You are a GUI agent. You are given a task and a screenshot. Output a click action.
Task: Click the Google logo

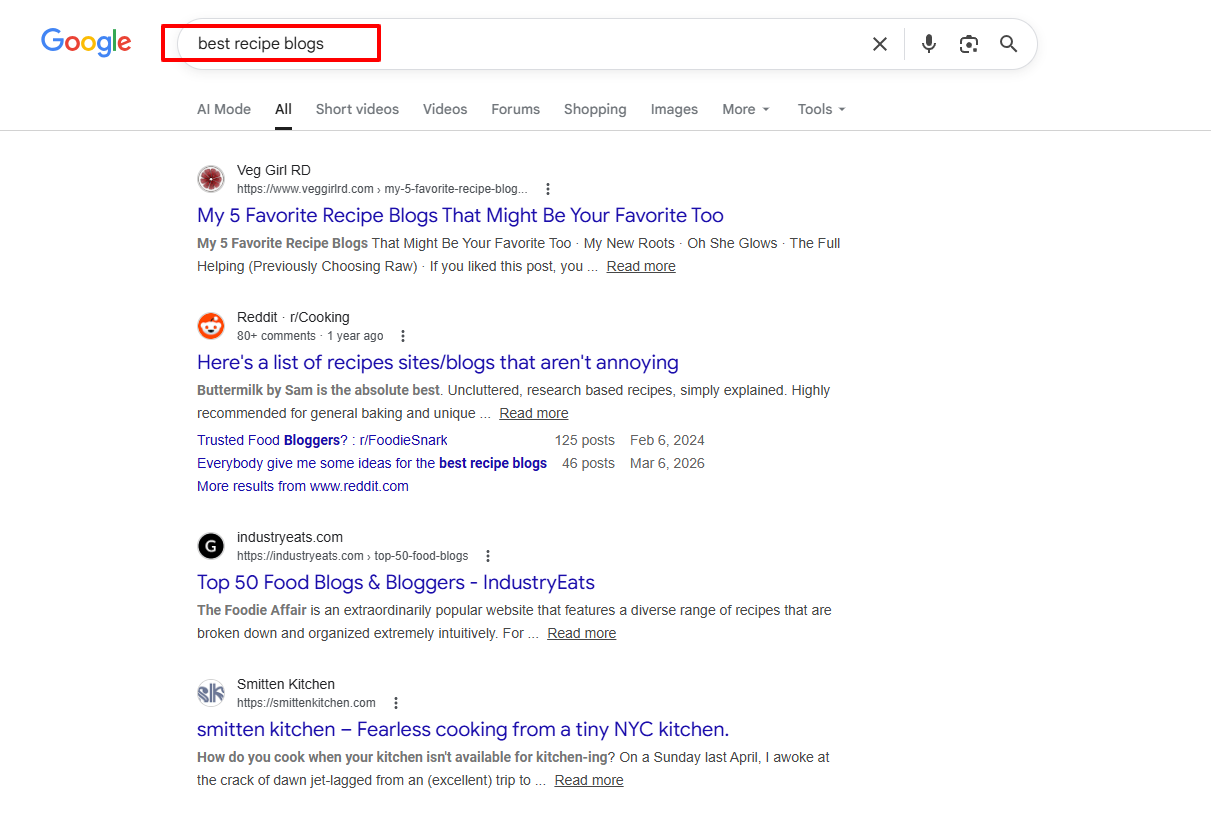(x=86, y=42)
